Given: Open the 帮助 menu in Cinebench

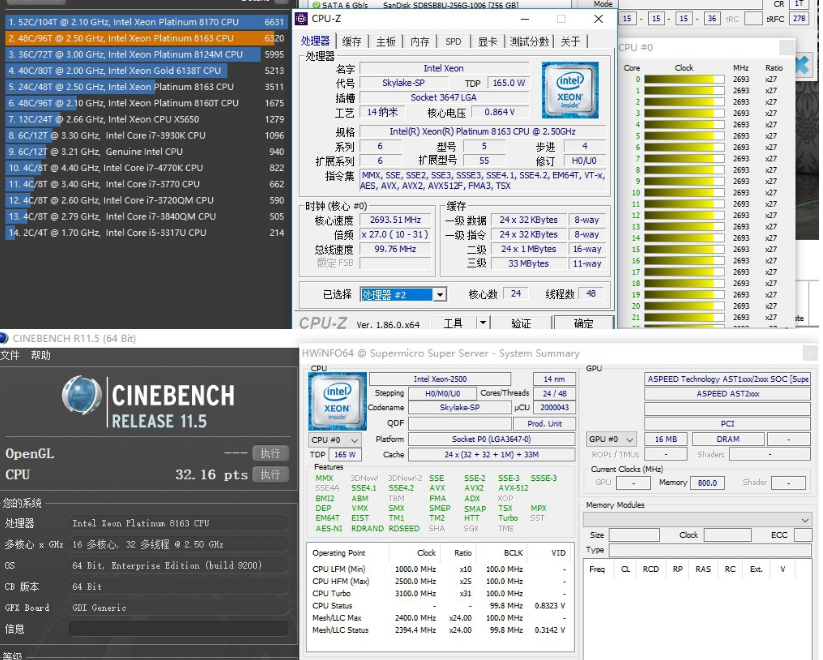Looking at the screenshot, I should pos(40,355).
